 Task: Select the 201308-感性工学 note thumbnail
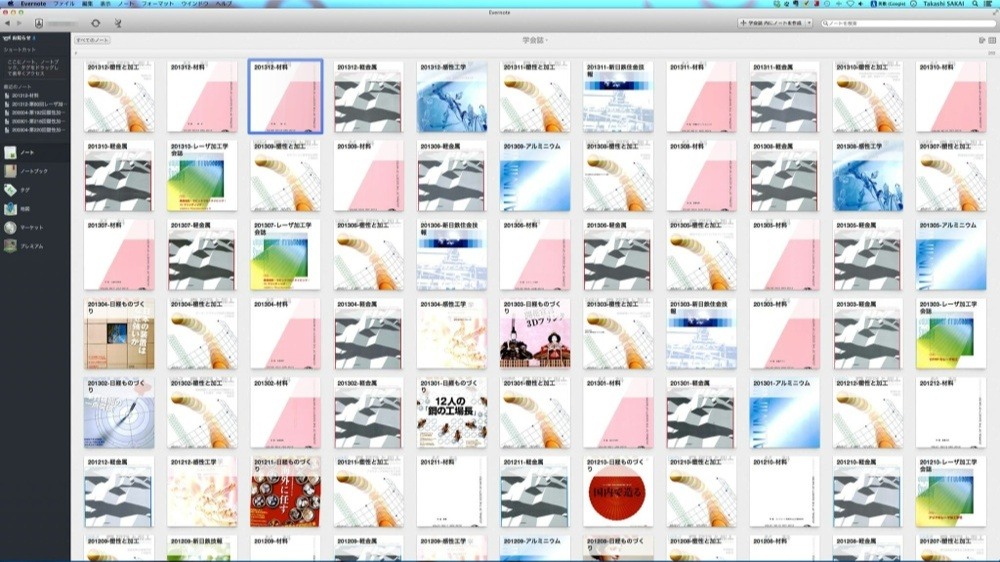tap(867, 175)
